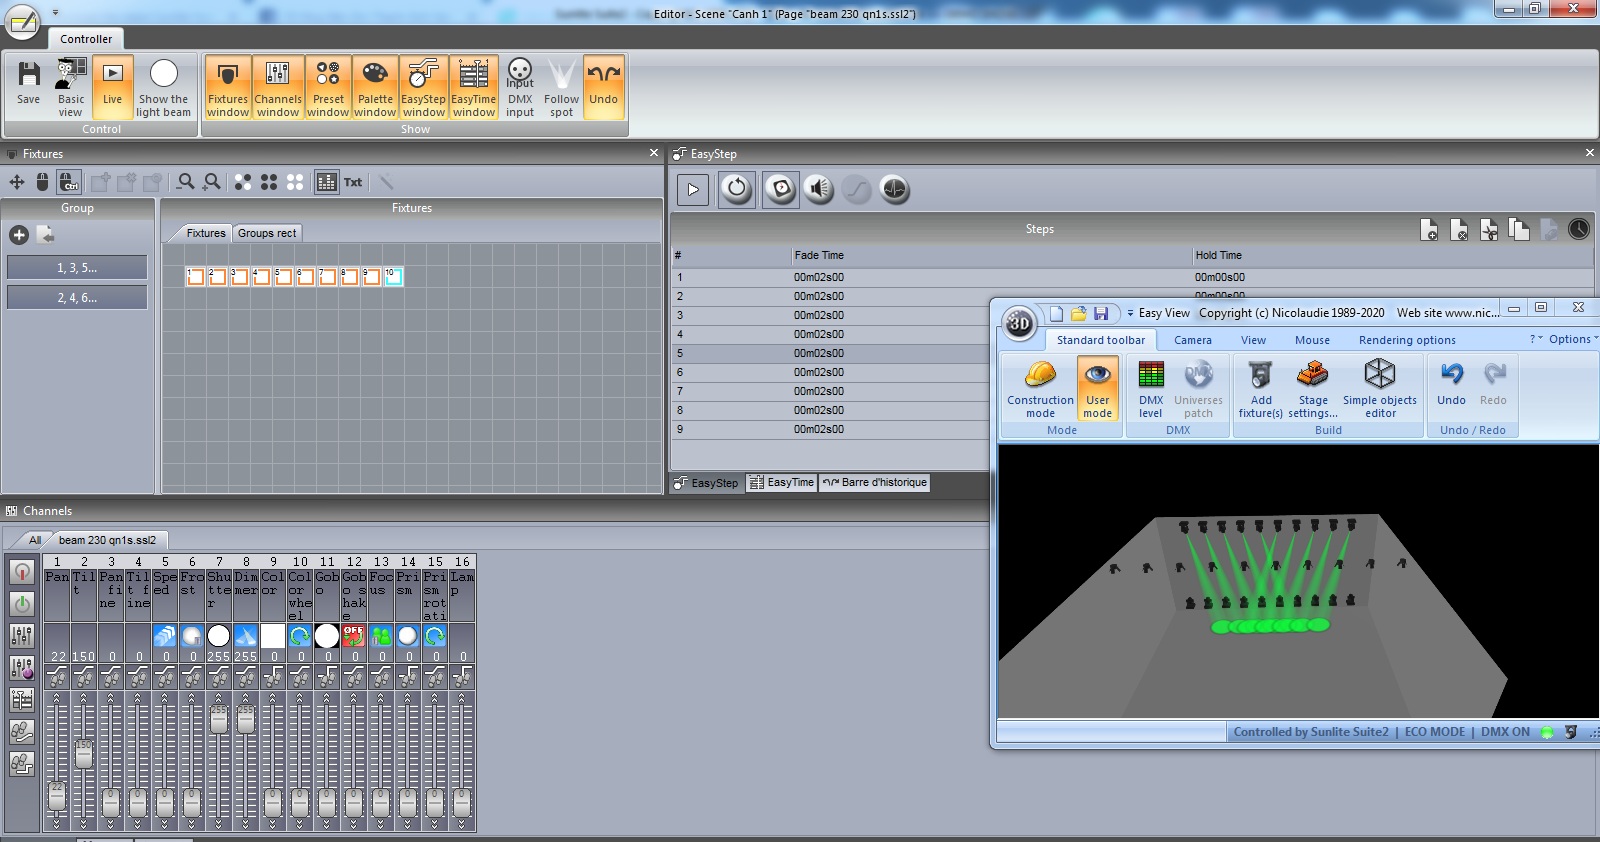Switch to the Groups rect tab
This screenshot has height=842, width=1600.
pos(267,233)
